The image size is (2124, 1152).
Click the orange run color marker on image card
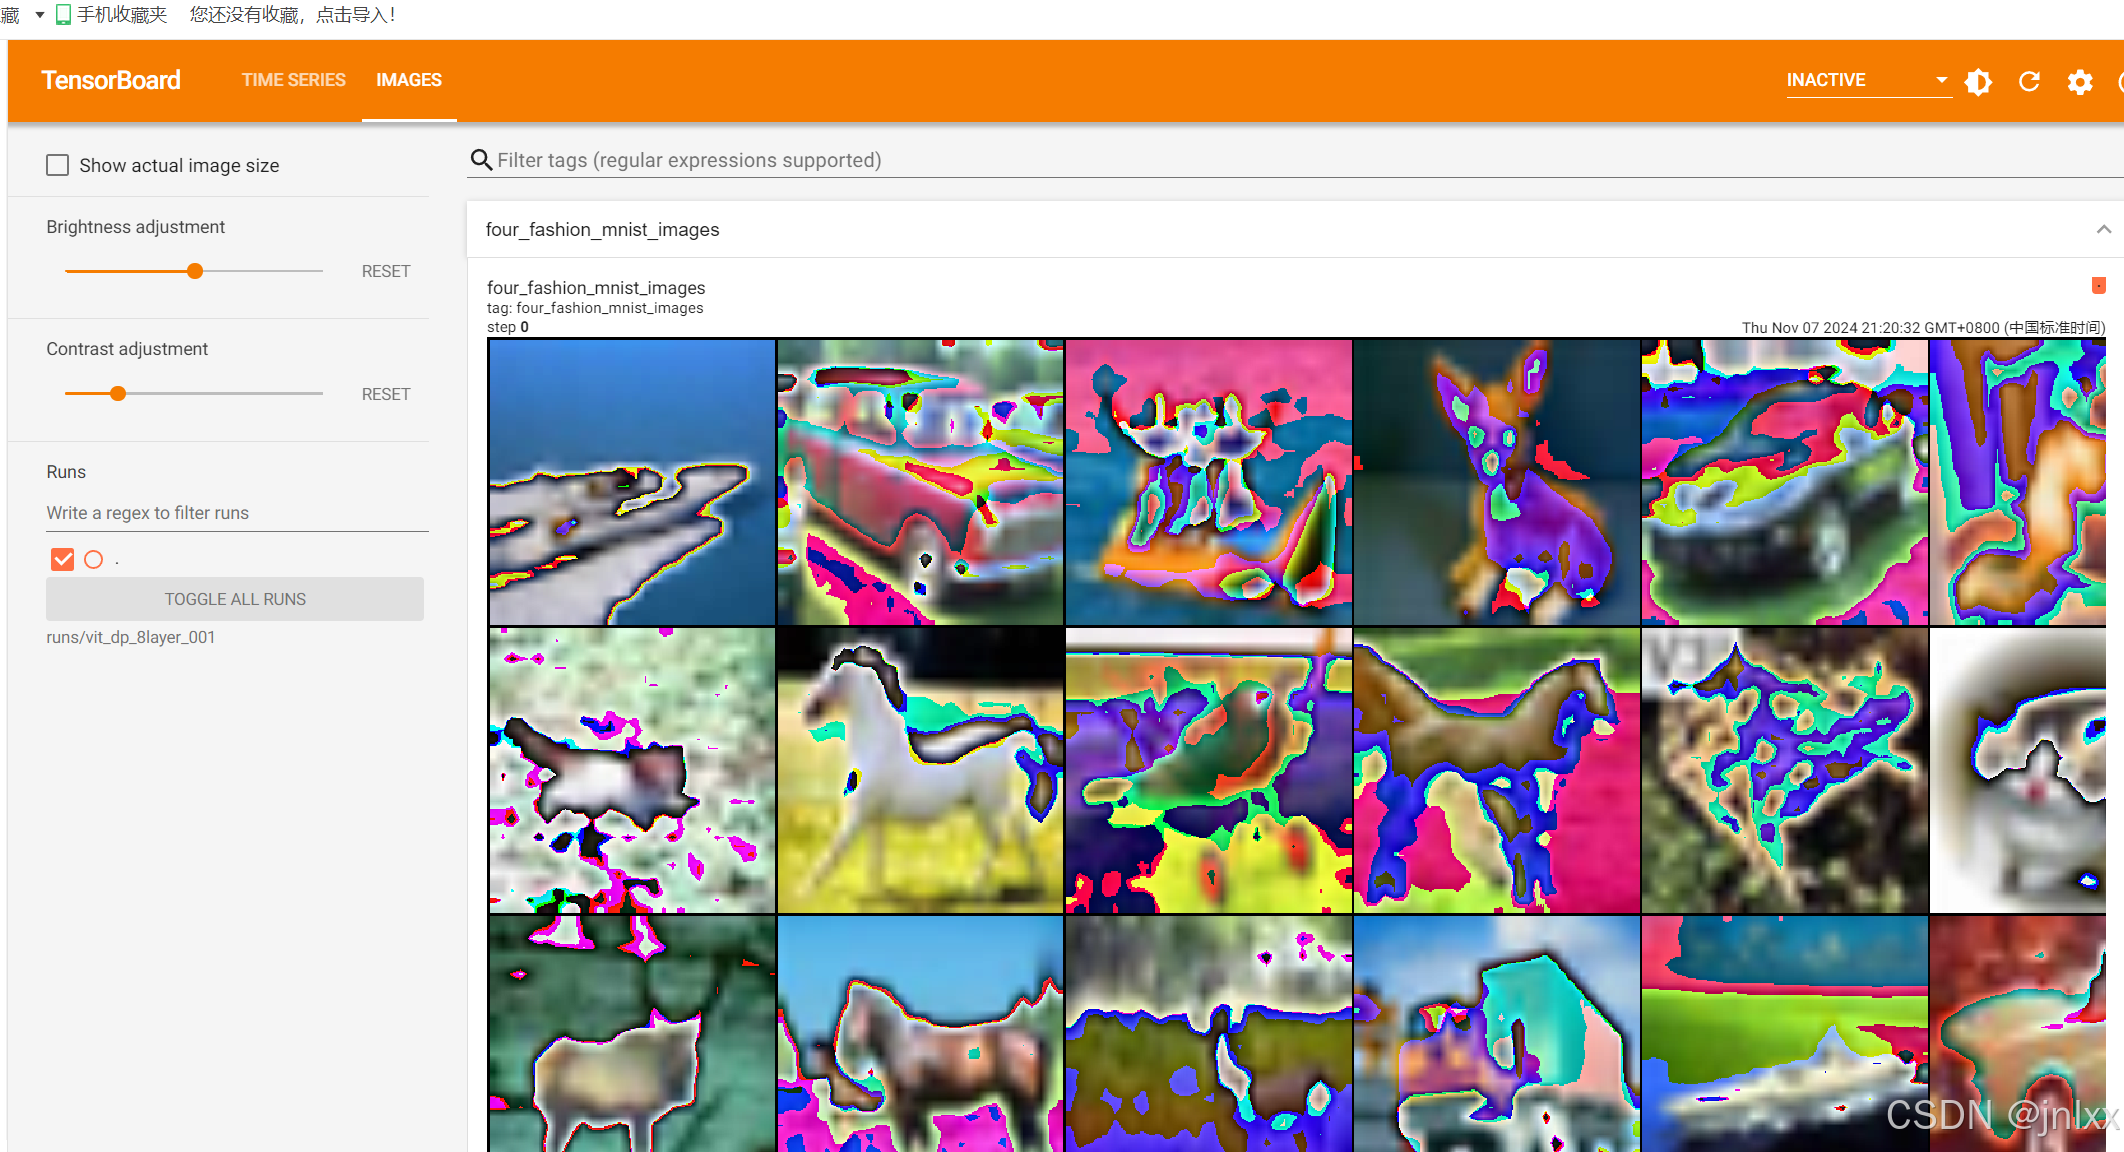[2098, 286]
